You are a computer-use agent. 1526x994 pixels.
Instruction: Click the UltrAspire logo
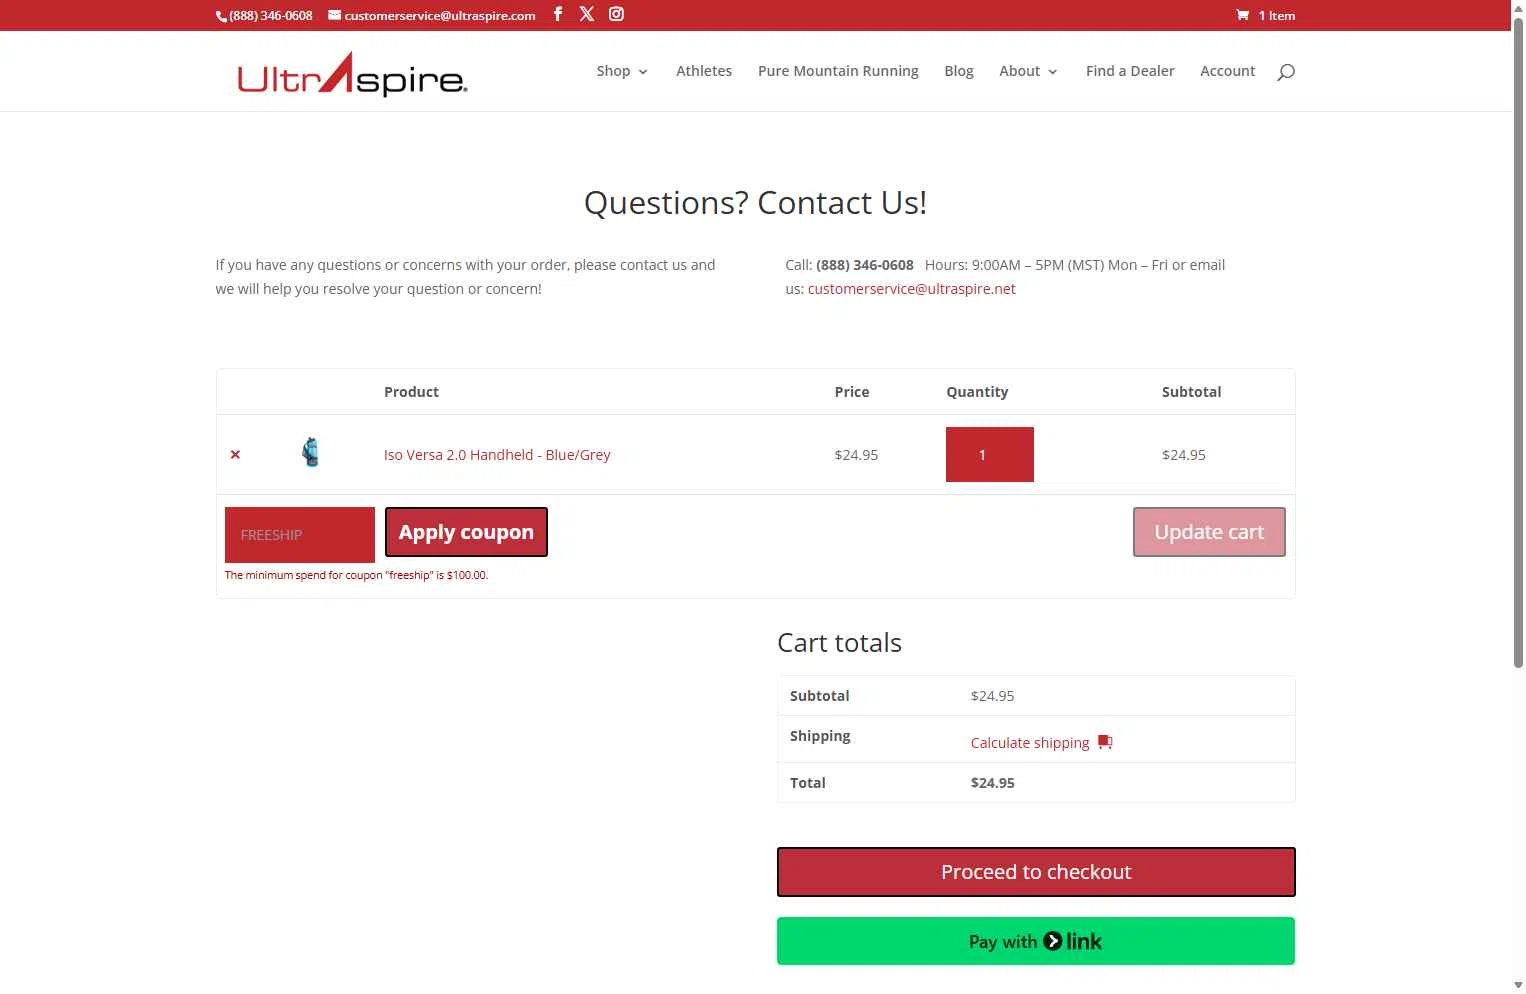click(352, 73)
